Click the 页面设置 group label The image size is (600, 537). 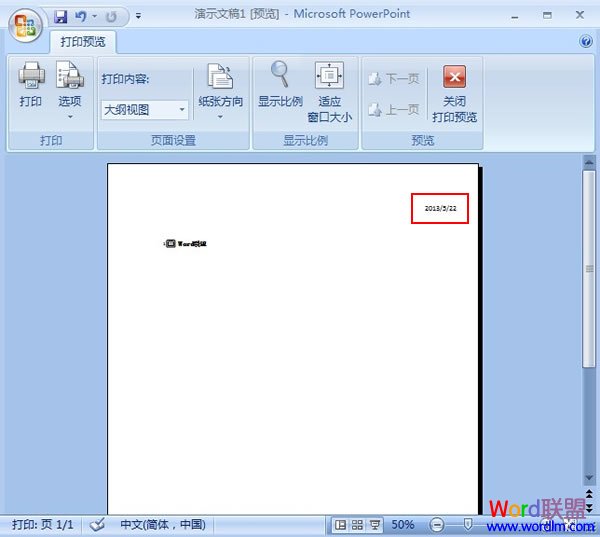[x=173, y=140]
